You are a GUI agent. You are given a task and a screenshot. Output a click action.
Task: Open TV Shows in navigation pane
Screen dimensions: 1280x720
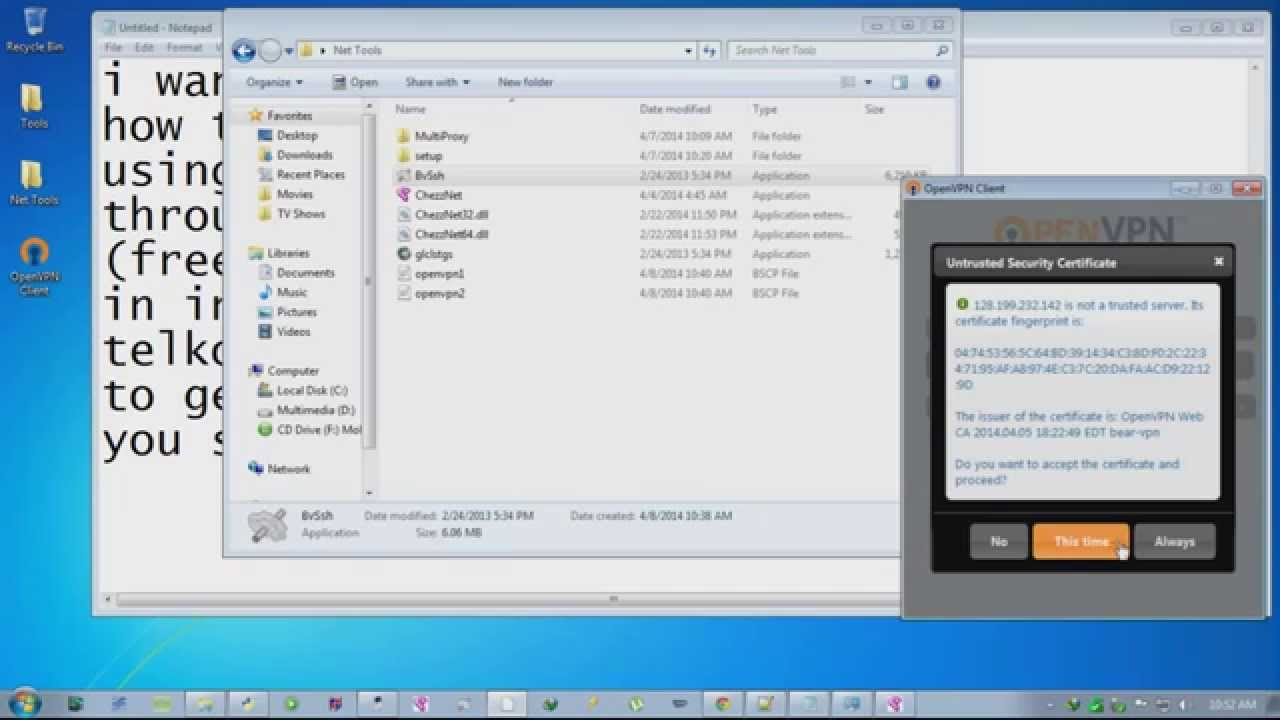[x=301, y=214]
